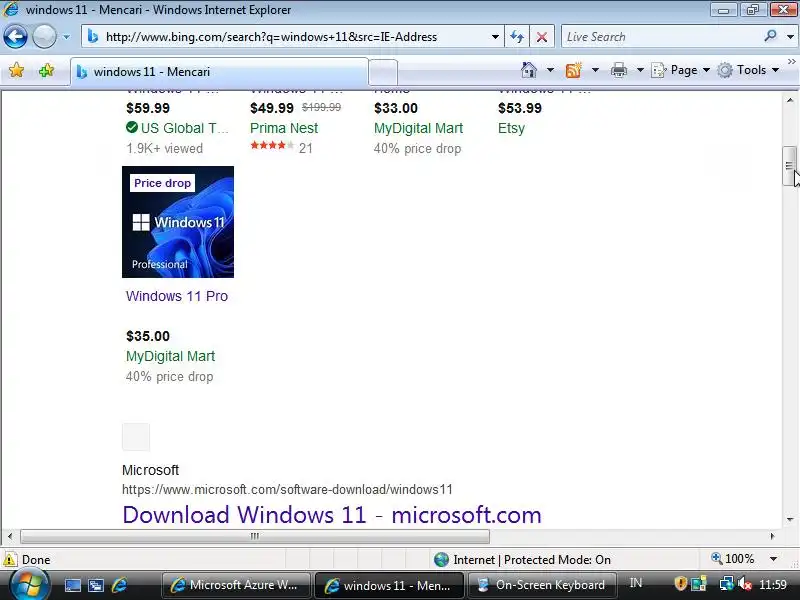This screenshot has height=600, width=800.
Task: Open the Page menu
Action: 681,70
